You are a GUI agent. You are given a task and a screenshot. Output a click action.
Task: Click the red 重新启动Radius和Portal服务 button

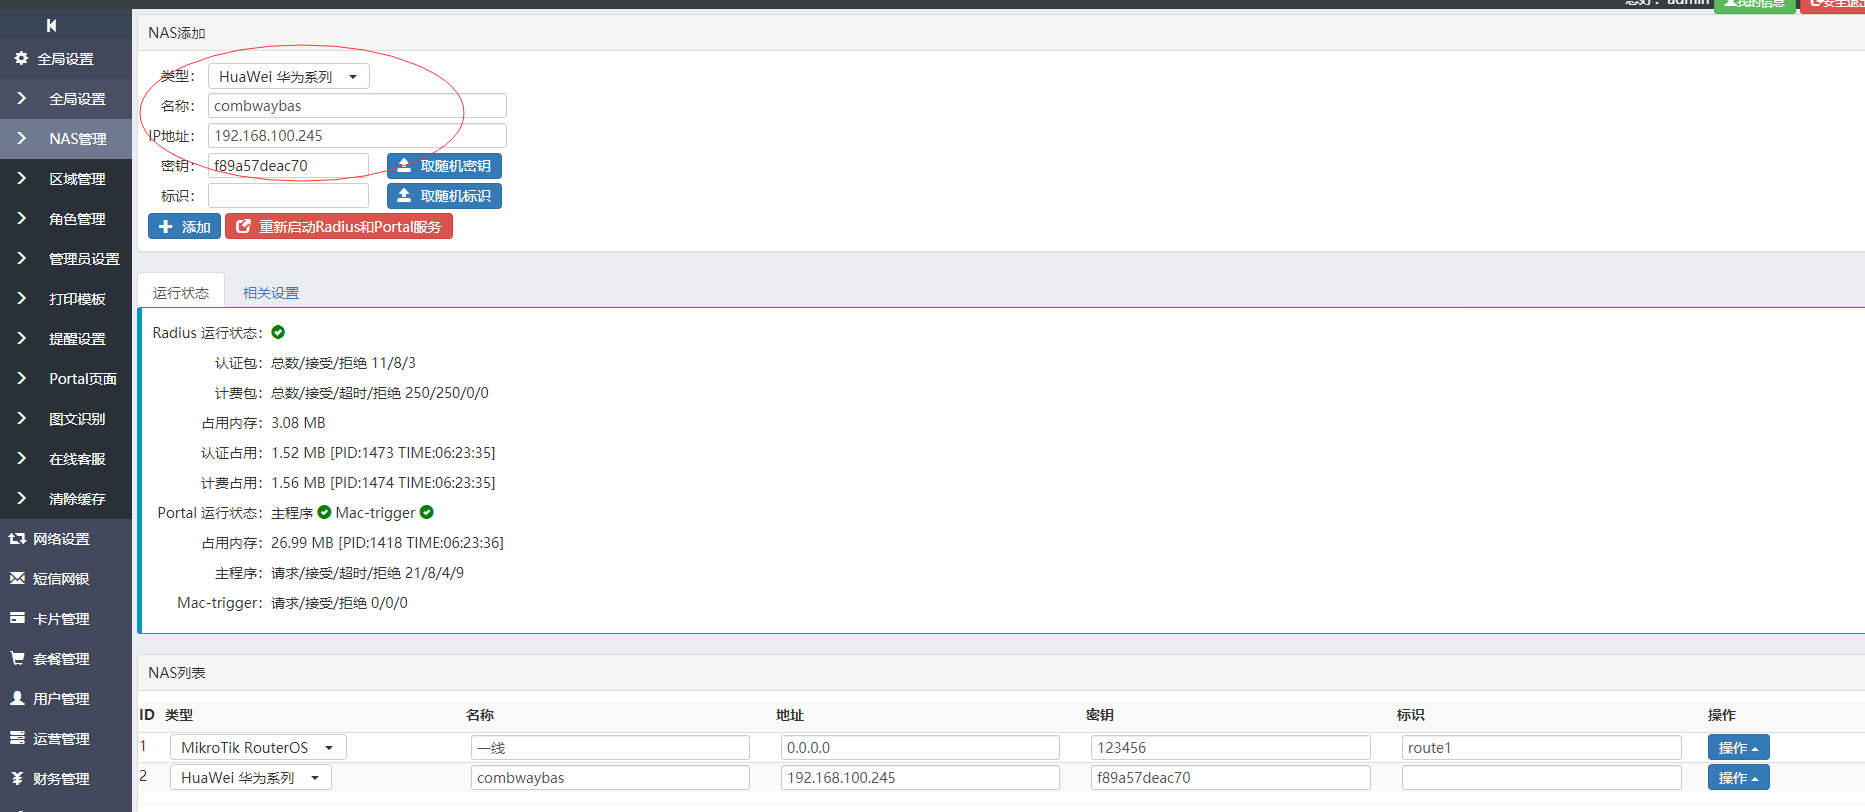pyautogui.click(x=339, y=227)
